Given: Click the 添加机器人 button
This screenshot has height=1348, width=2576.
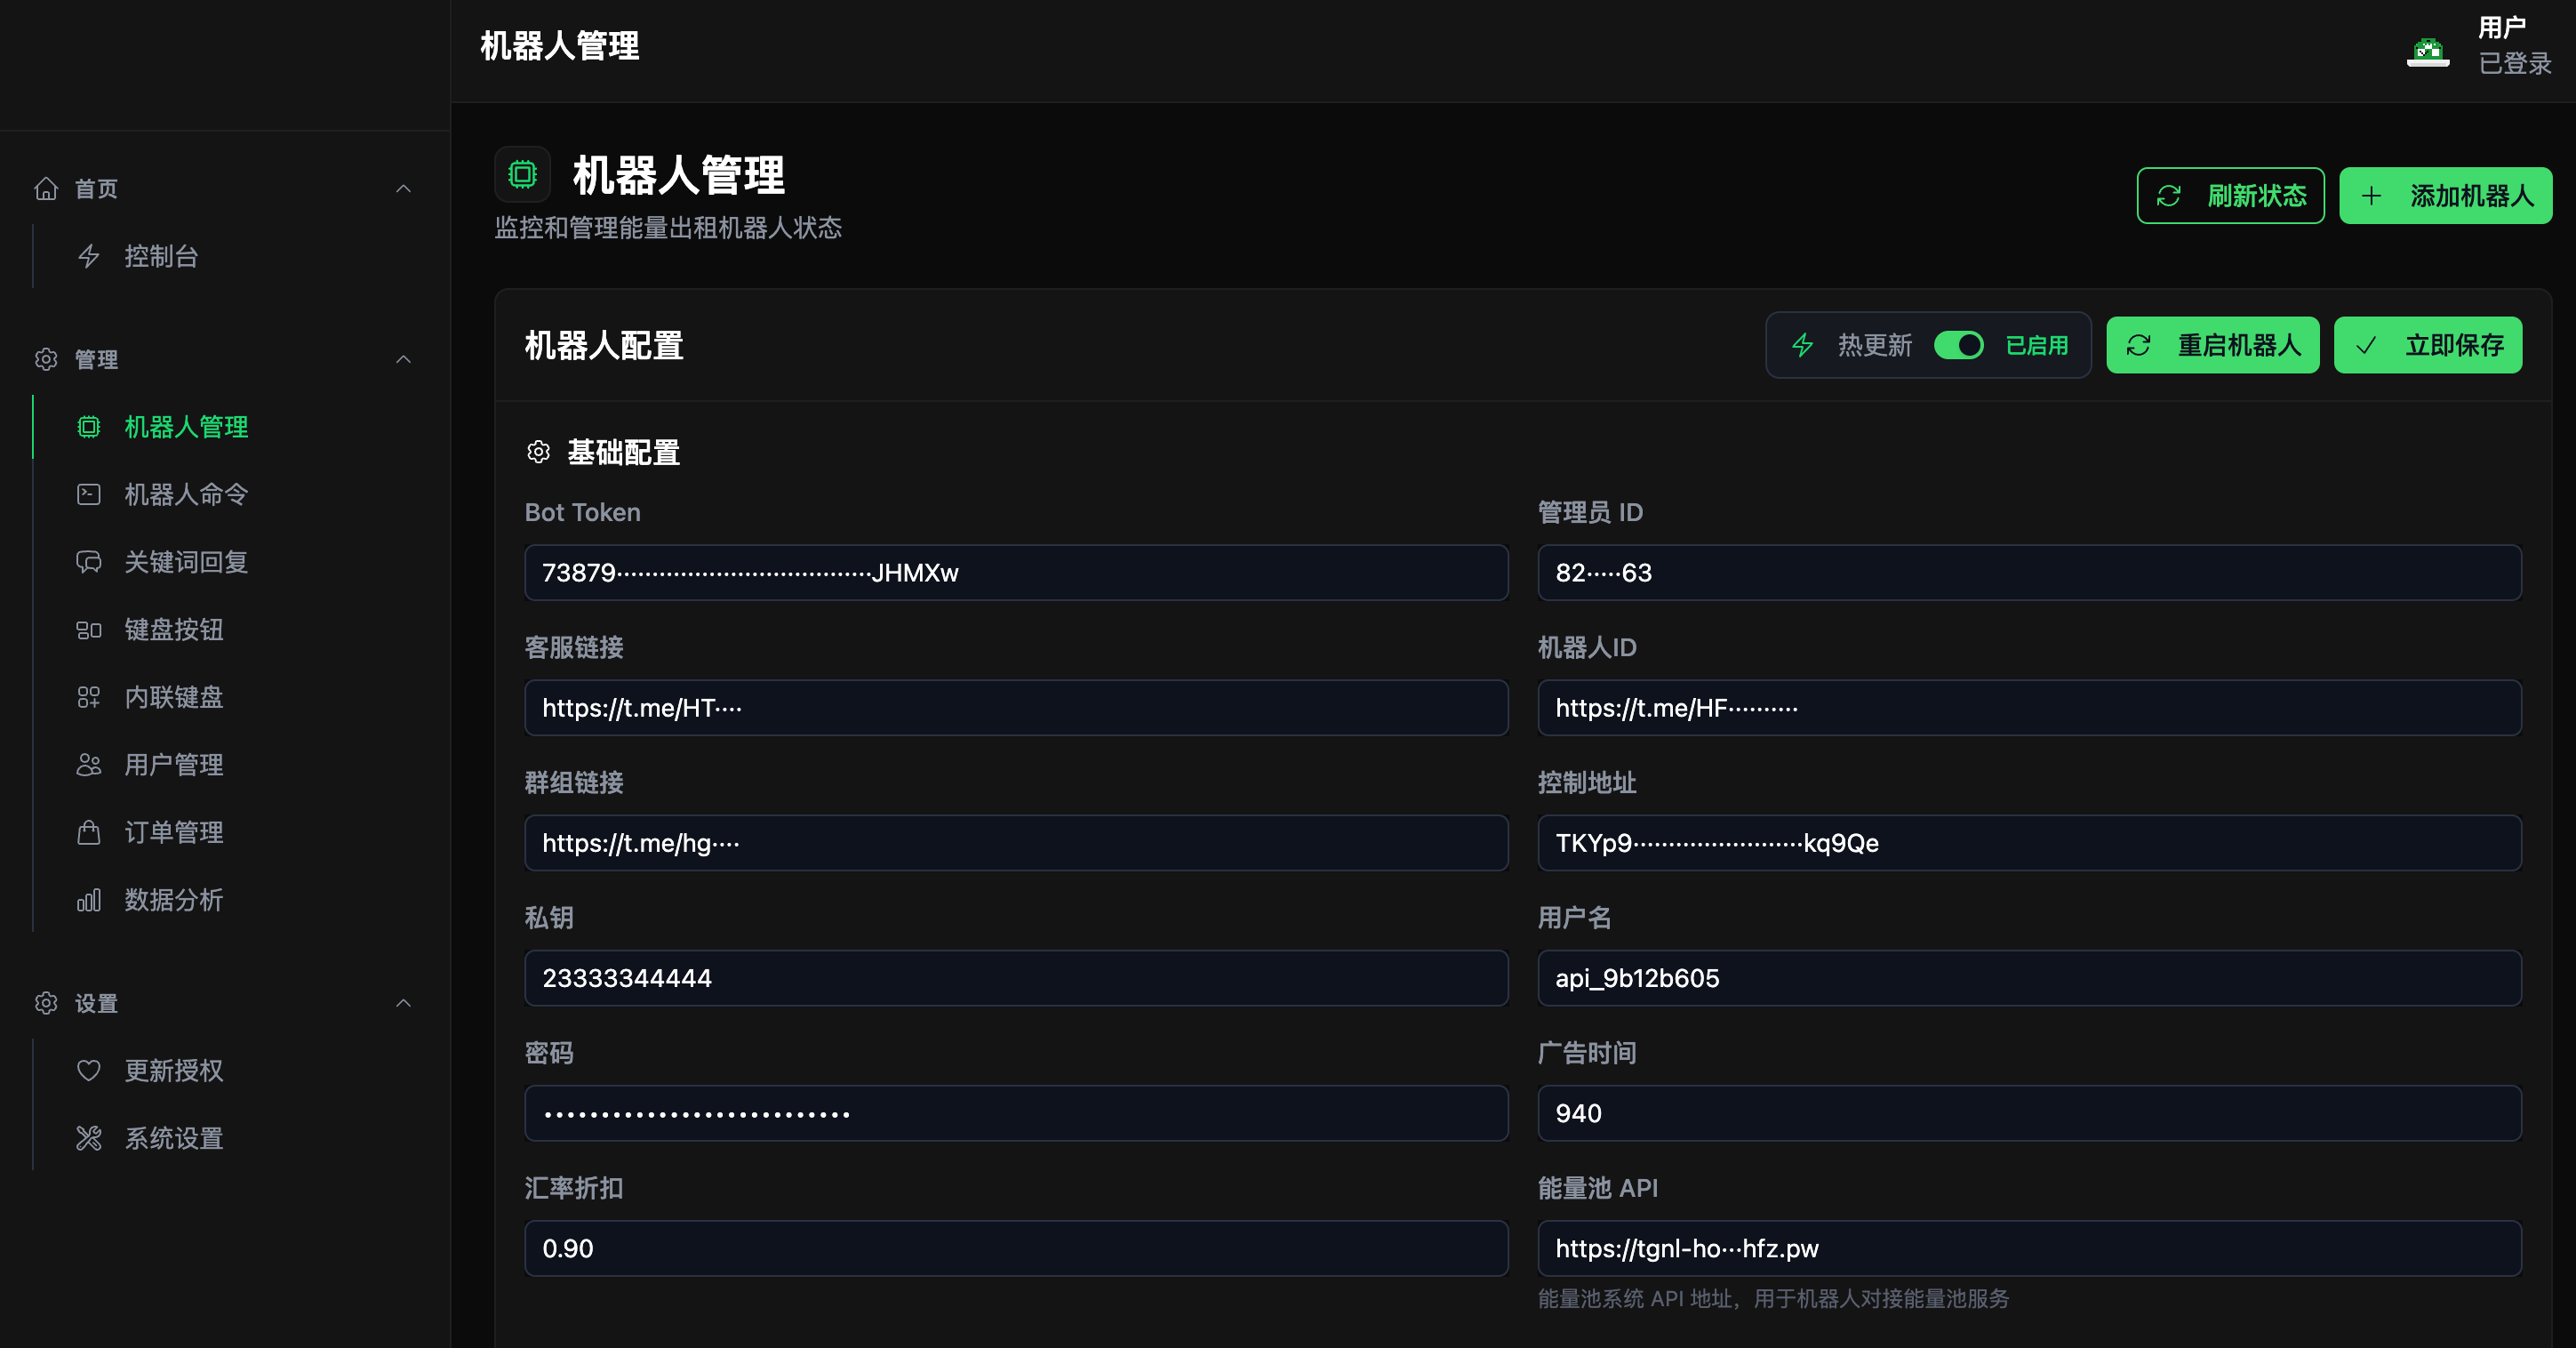Looking at the screenshot, I should coord(2445,196).
